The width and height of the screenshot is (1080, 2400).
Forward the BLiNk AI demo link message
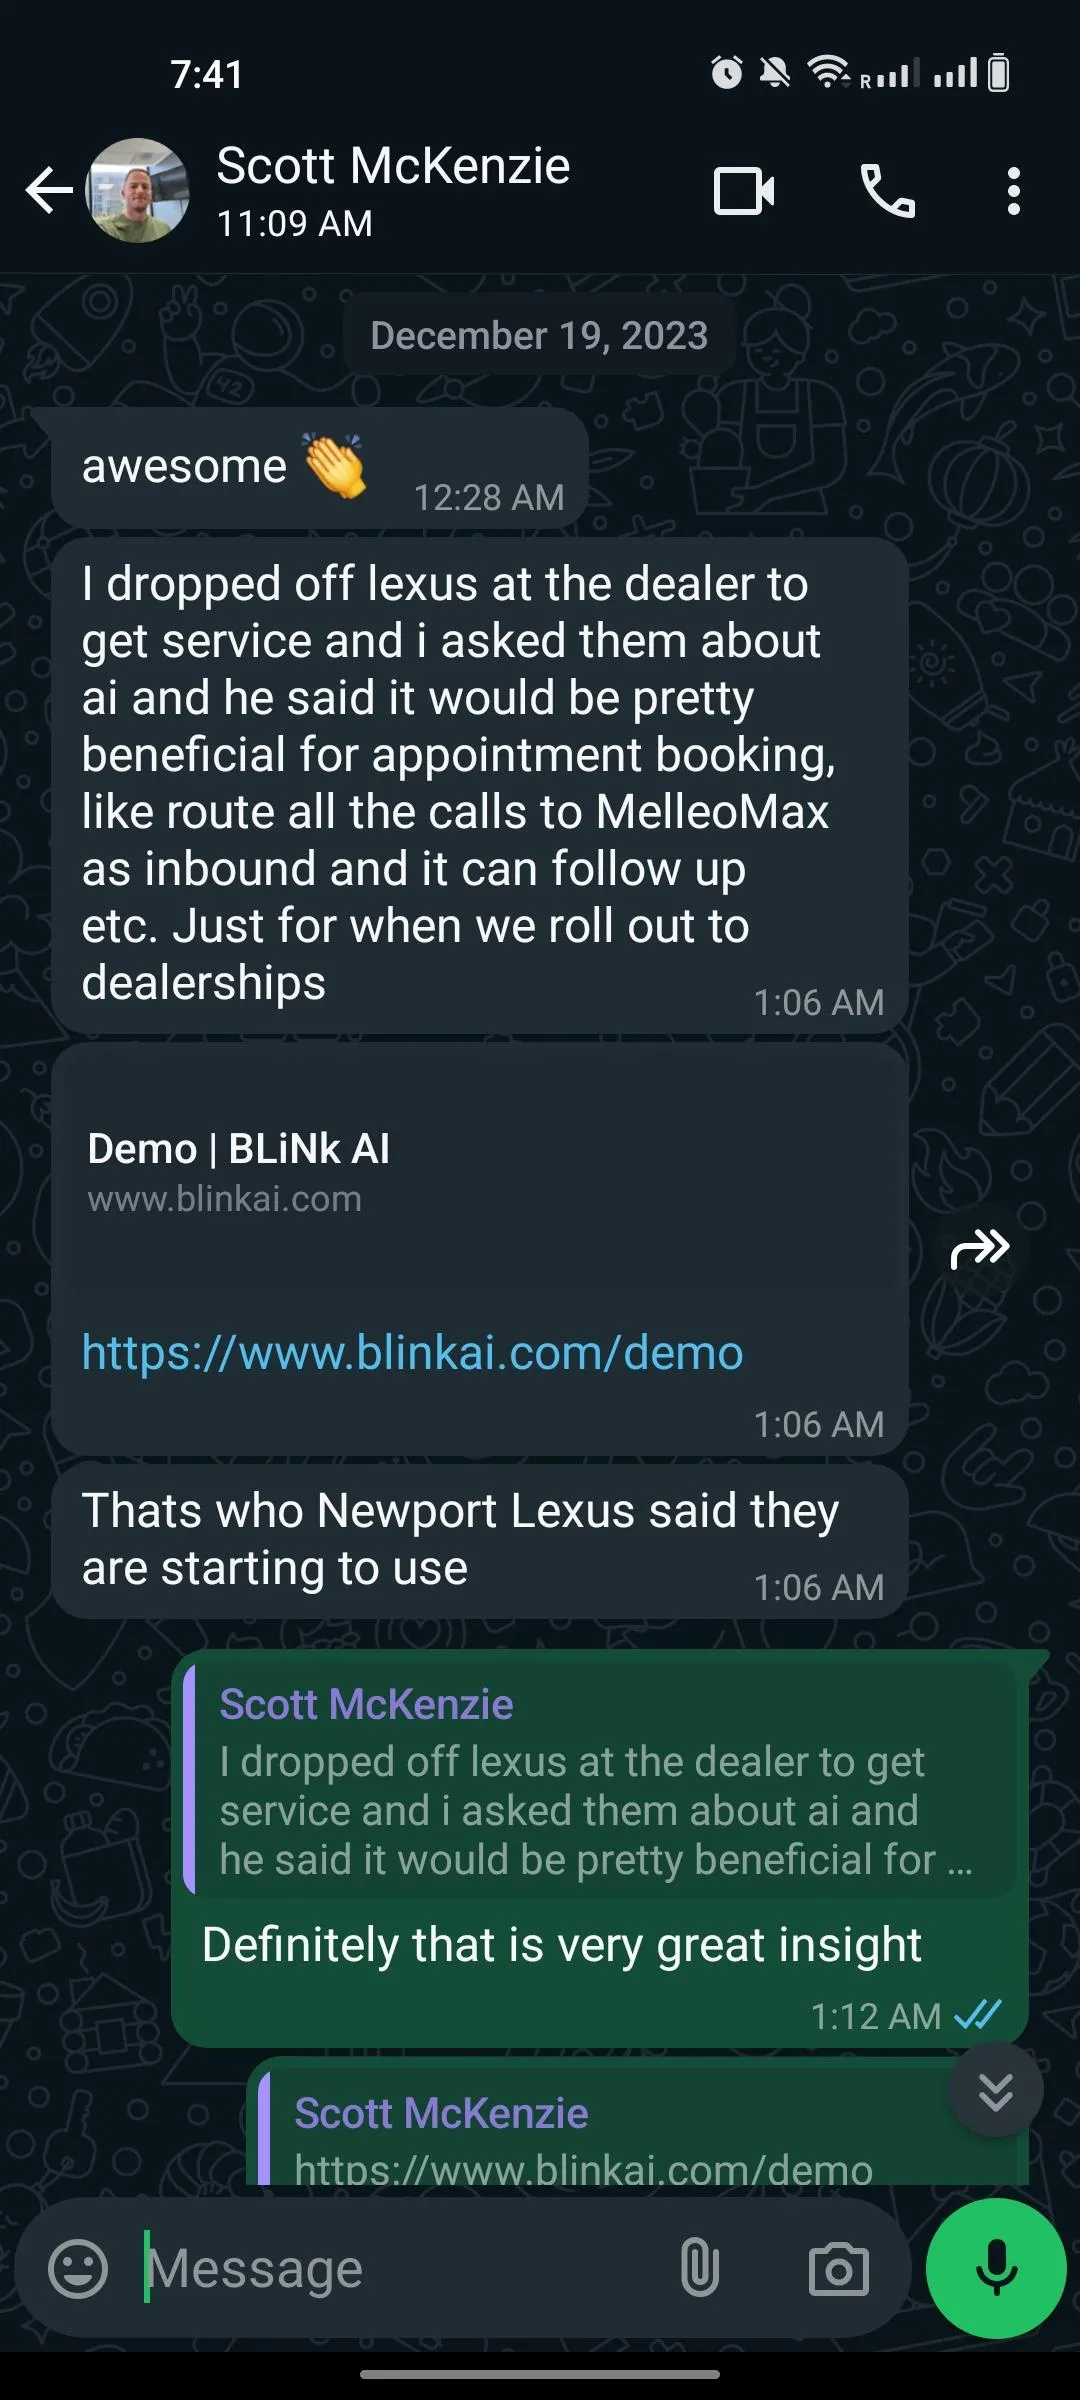pos(980,1249)
